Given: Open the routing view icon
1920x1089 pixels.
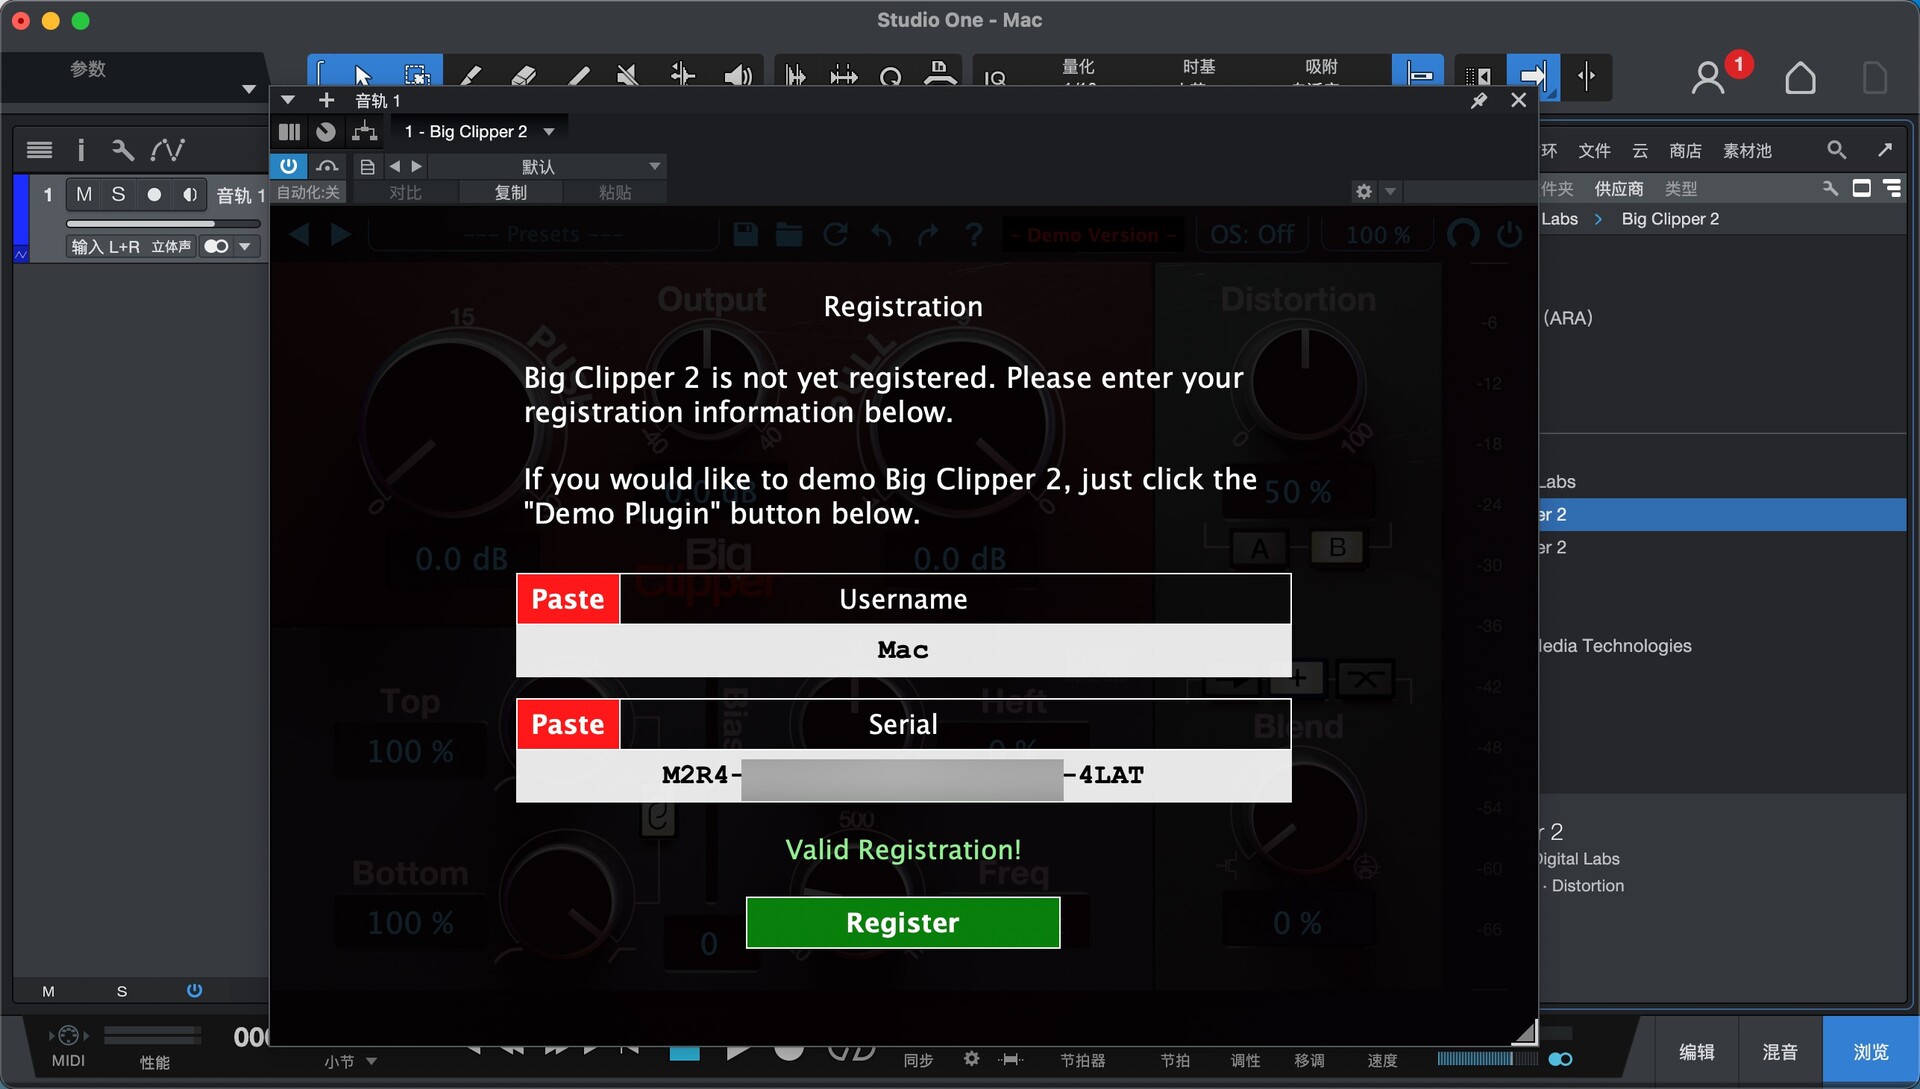Looking at the screenshot, I should coord(365,132).
